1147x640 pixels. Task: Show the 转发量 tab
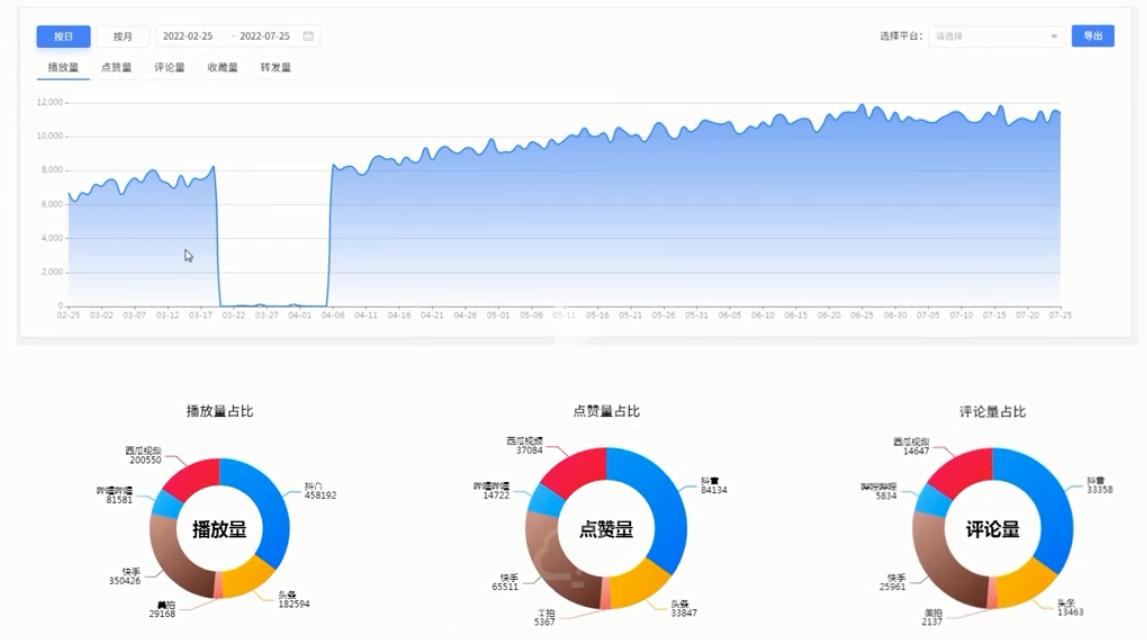(275, 68)
